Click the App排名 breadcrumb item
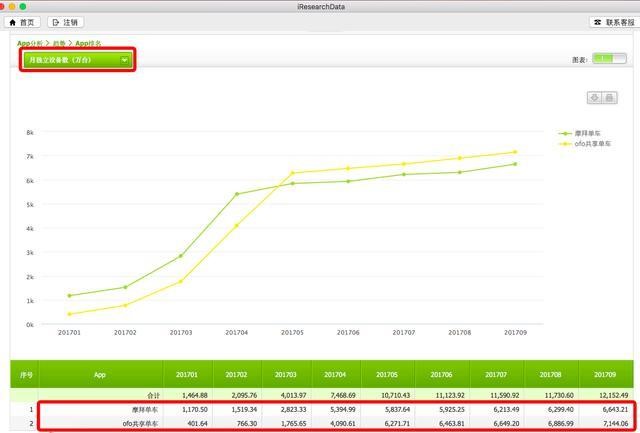This screenshot has height=433, width=640. coord(88,43)
